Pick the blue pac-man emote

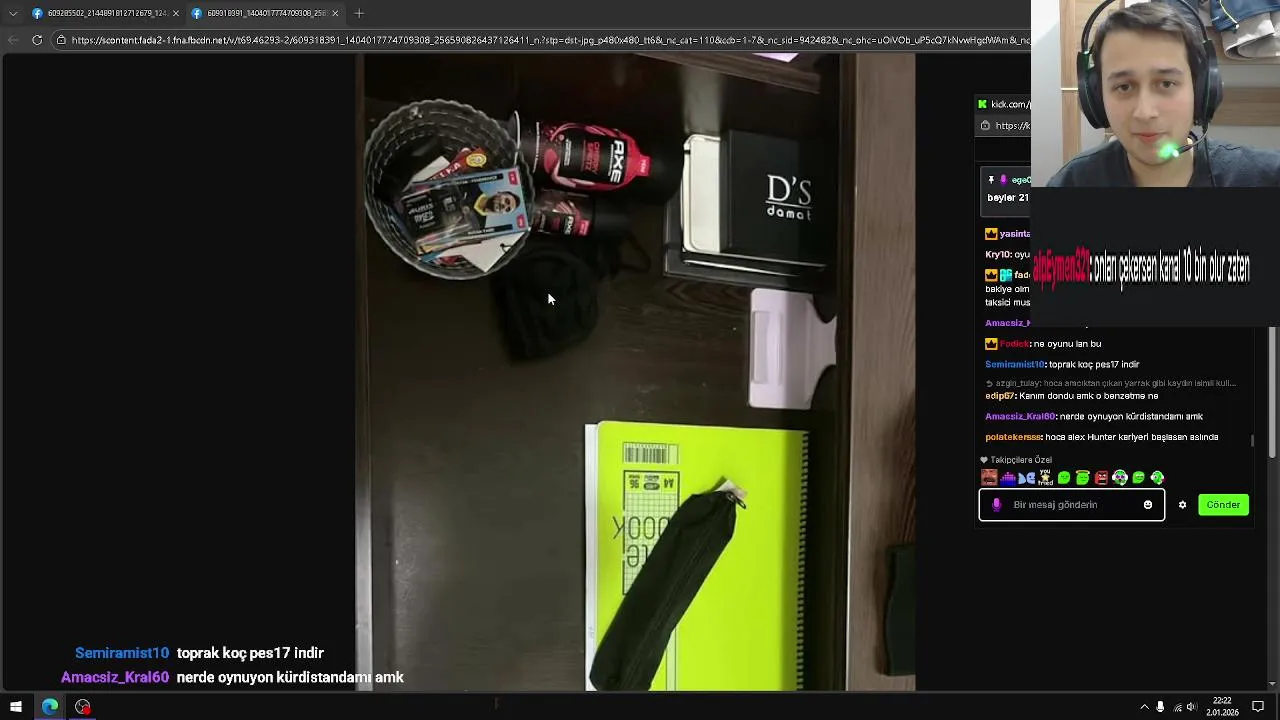click(x=1026, y=478)
